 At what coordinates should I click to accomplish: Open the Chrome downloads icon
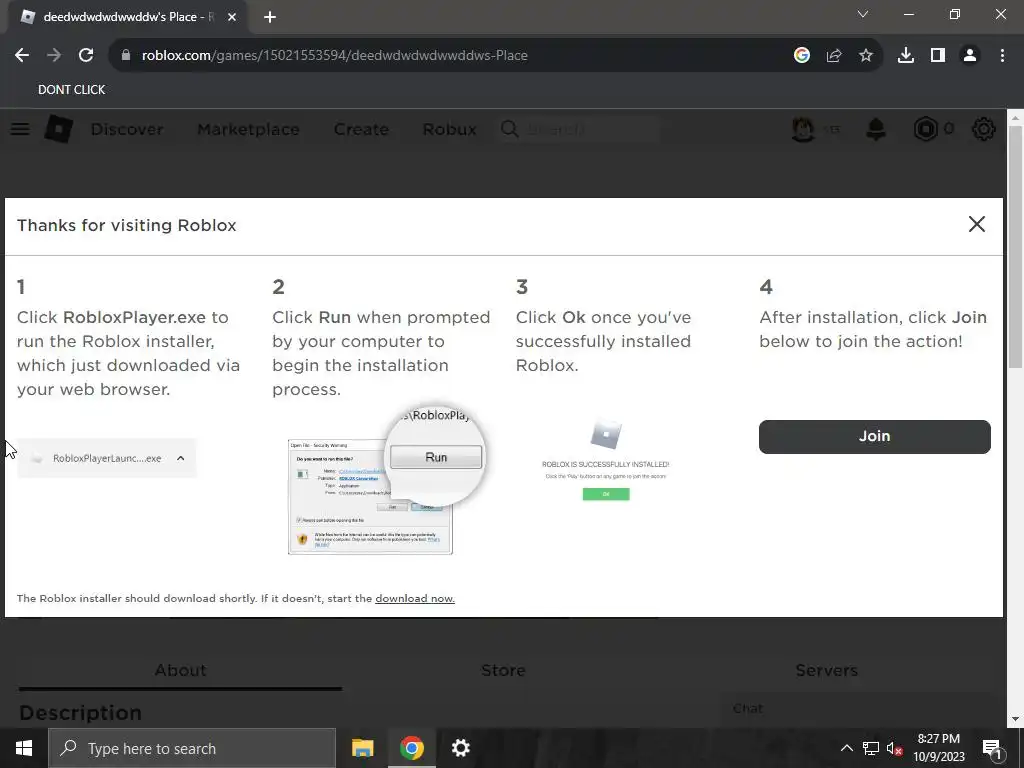point(906,56)
